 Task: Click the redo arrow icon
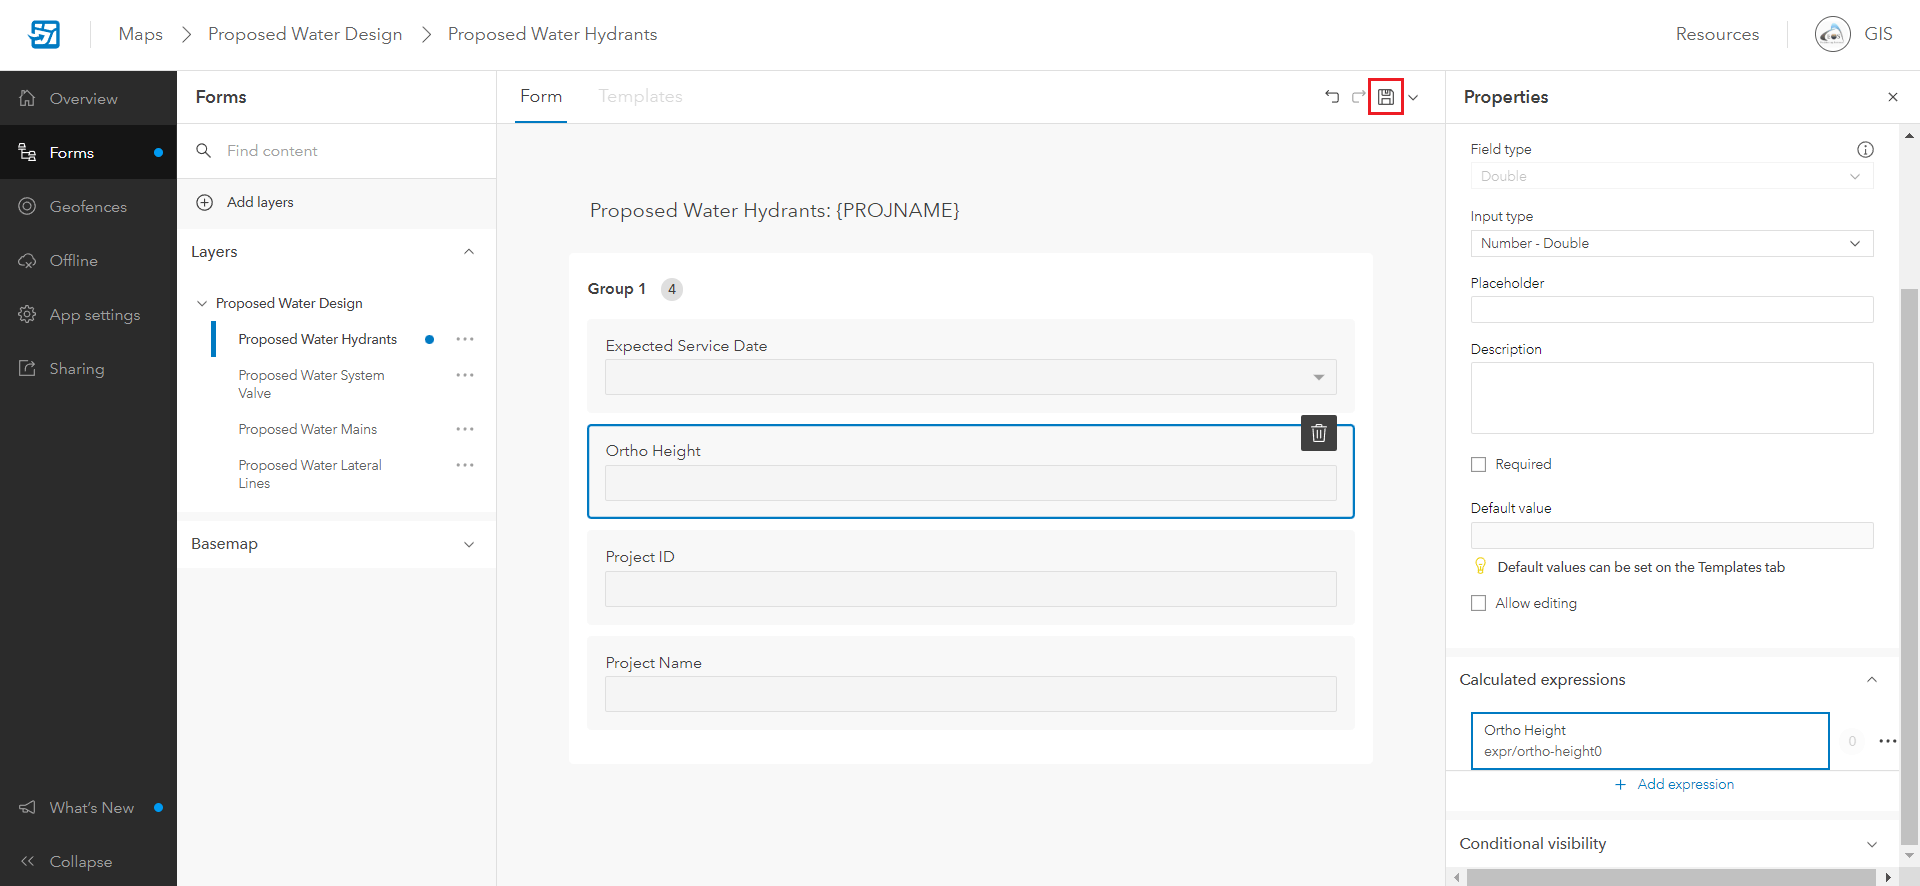(x=1358, y=96)
